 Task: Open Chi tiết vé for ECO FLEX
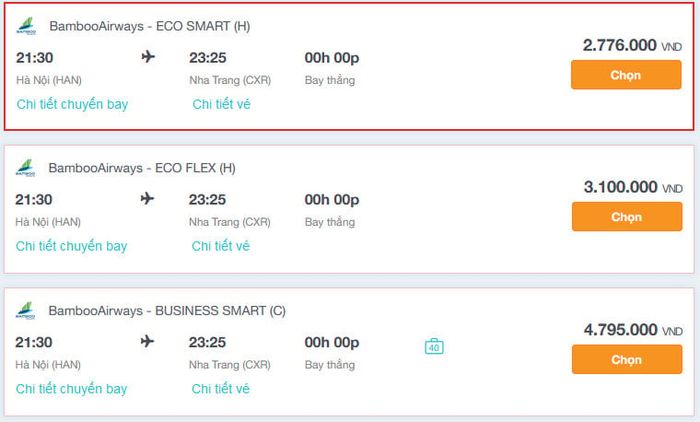221,246
